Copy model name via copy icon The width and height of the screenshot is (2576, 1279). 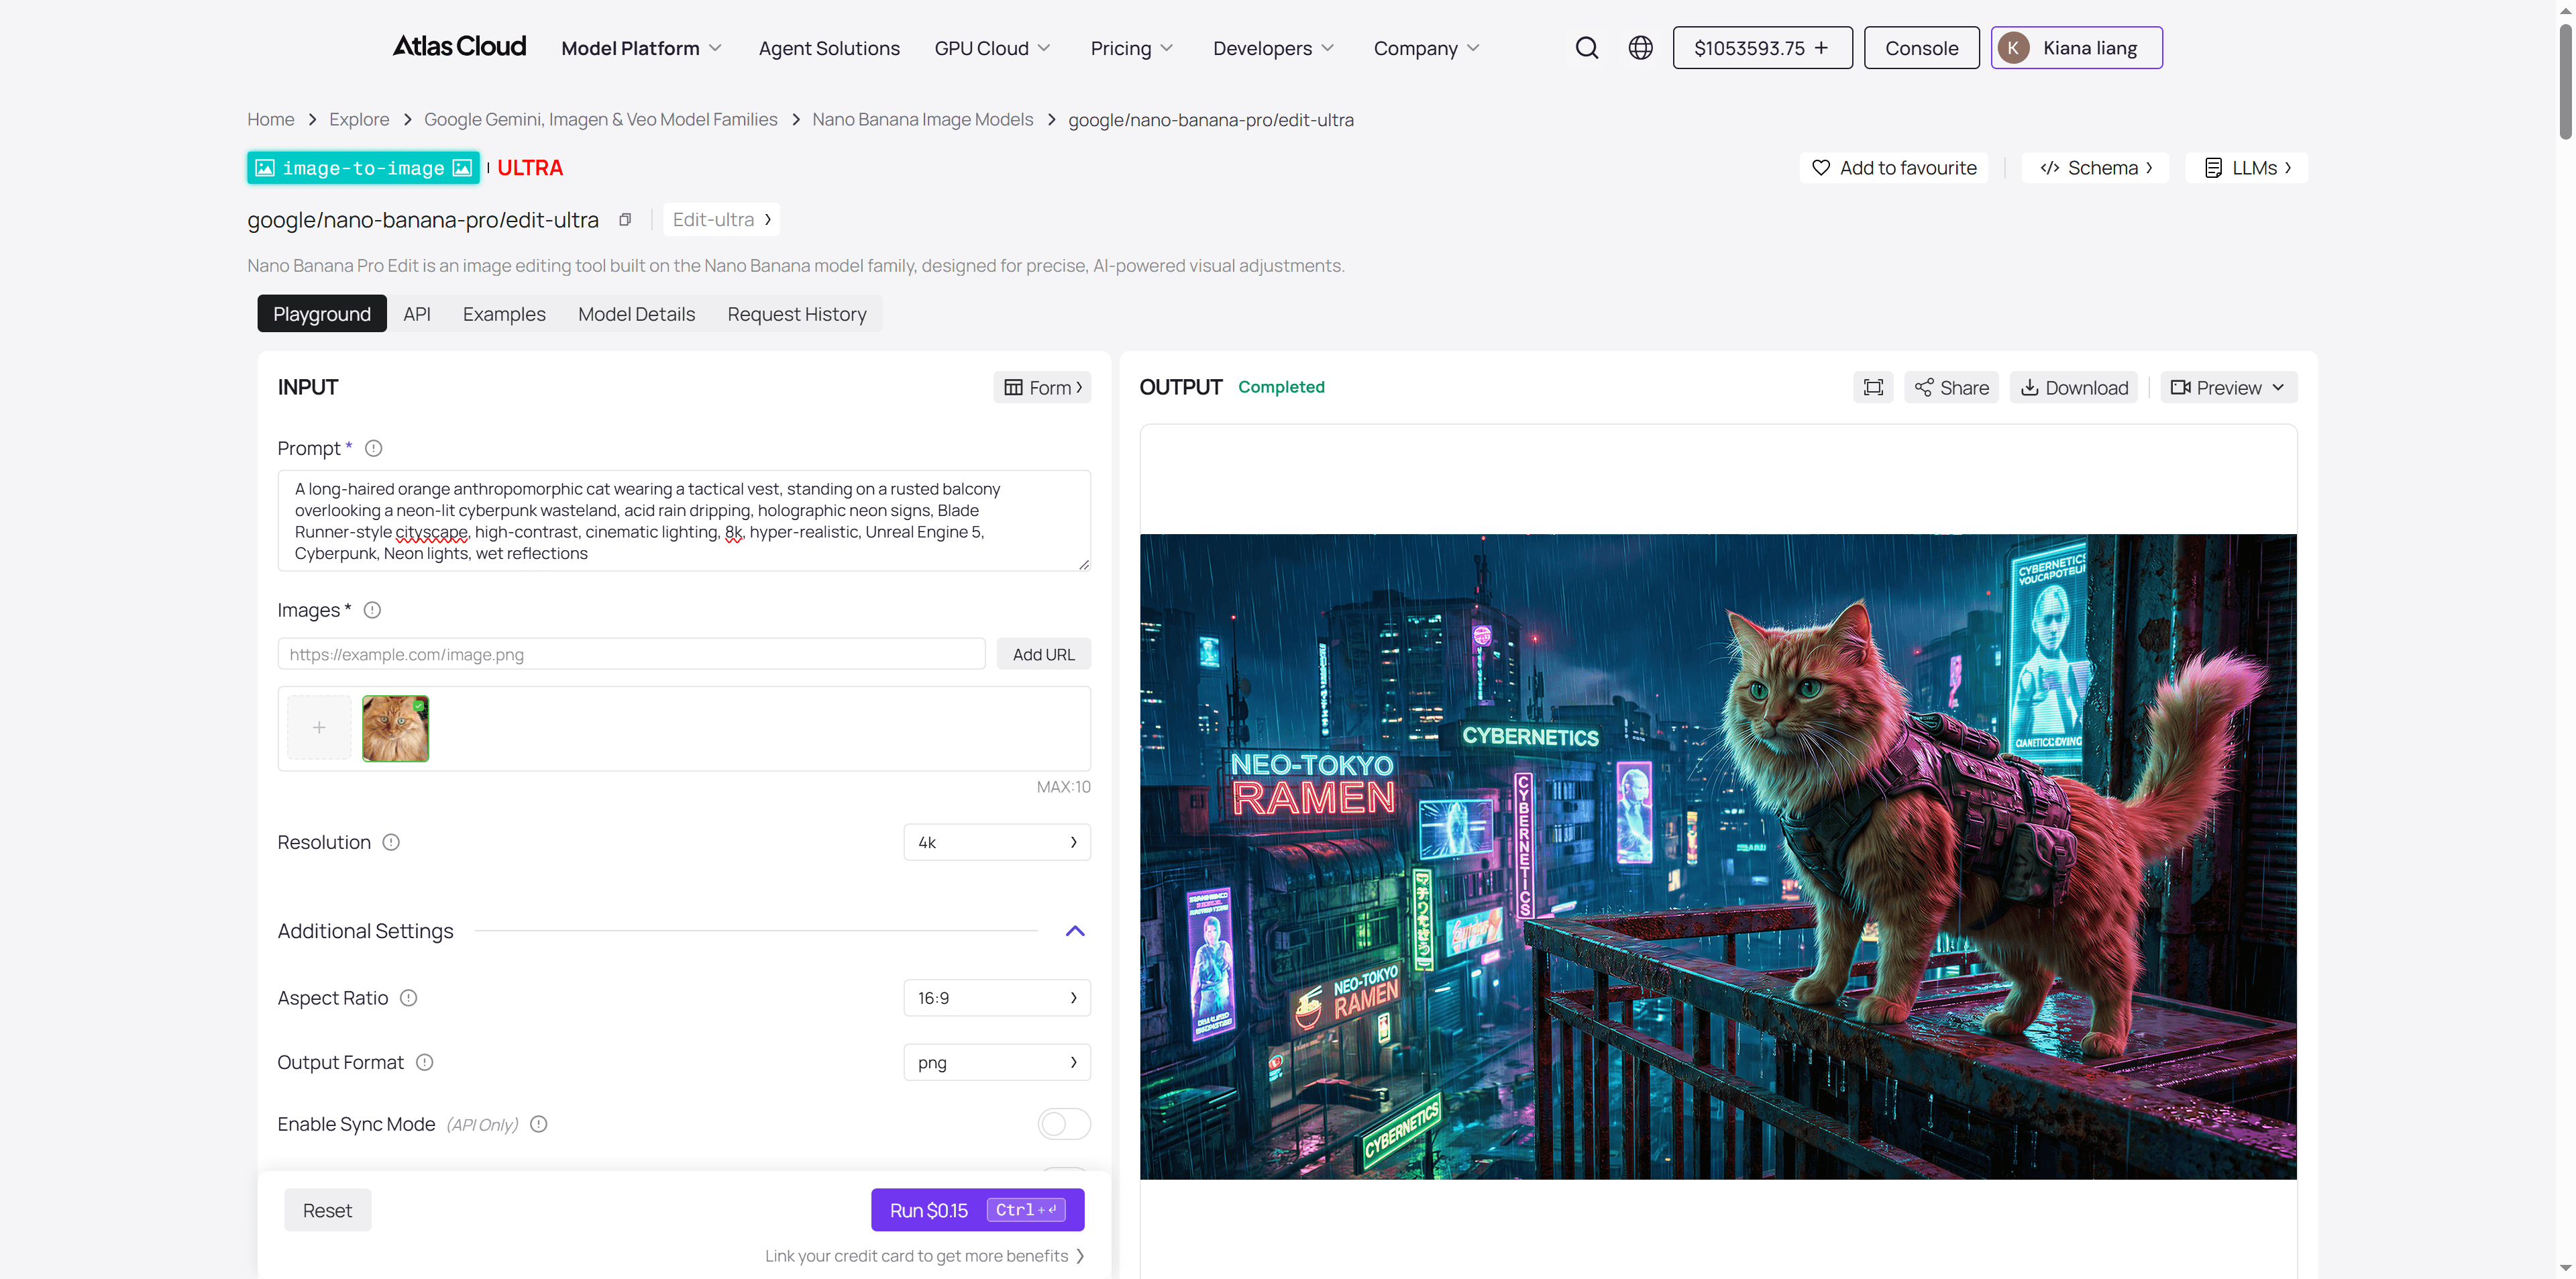625,220
